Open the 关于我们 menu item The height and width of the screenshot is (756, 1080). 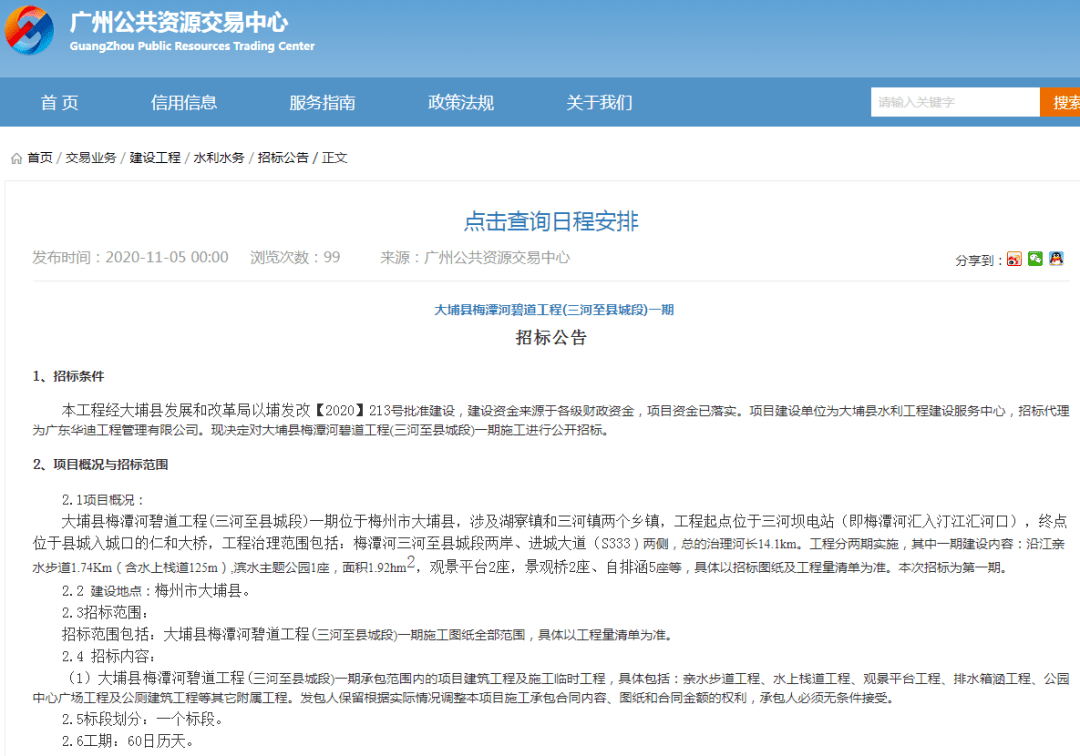click(597, 102)
